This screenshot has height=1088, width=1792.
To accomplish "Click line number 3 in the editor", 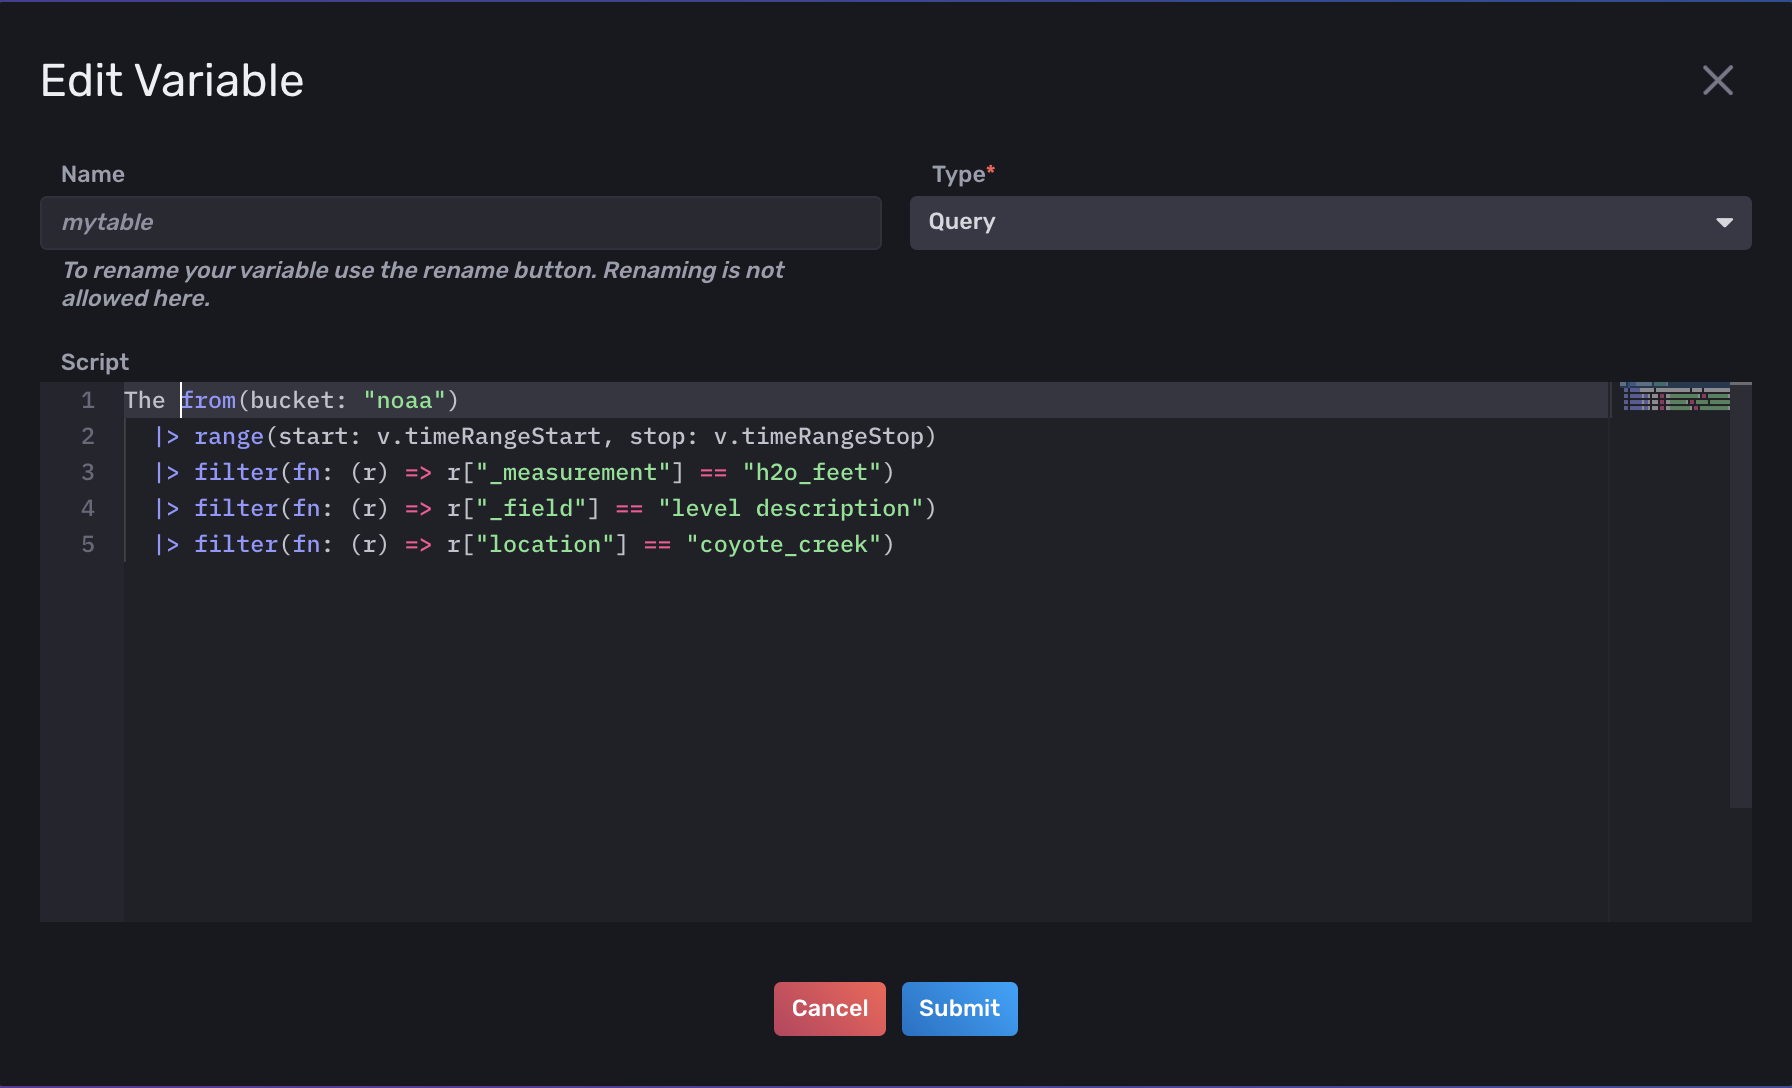I will coord(87,471).
